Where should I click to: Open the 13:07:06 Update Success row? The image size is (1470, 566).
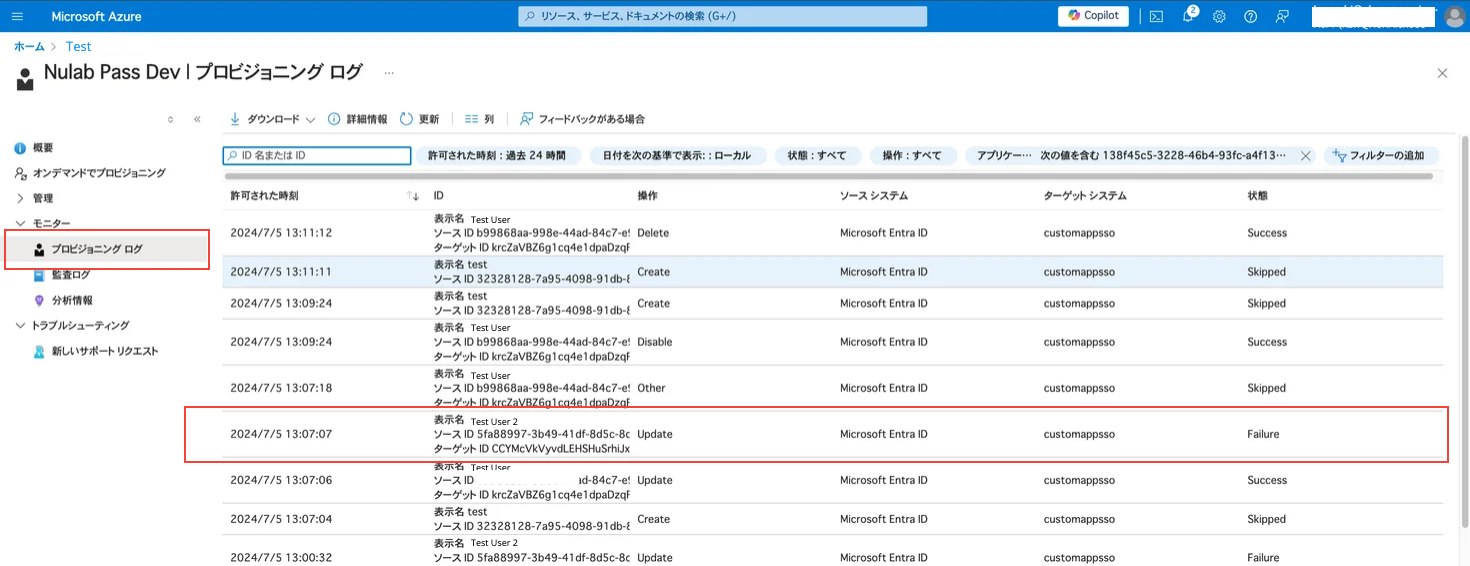click(833, 480)
